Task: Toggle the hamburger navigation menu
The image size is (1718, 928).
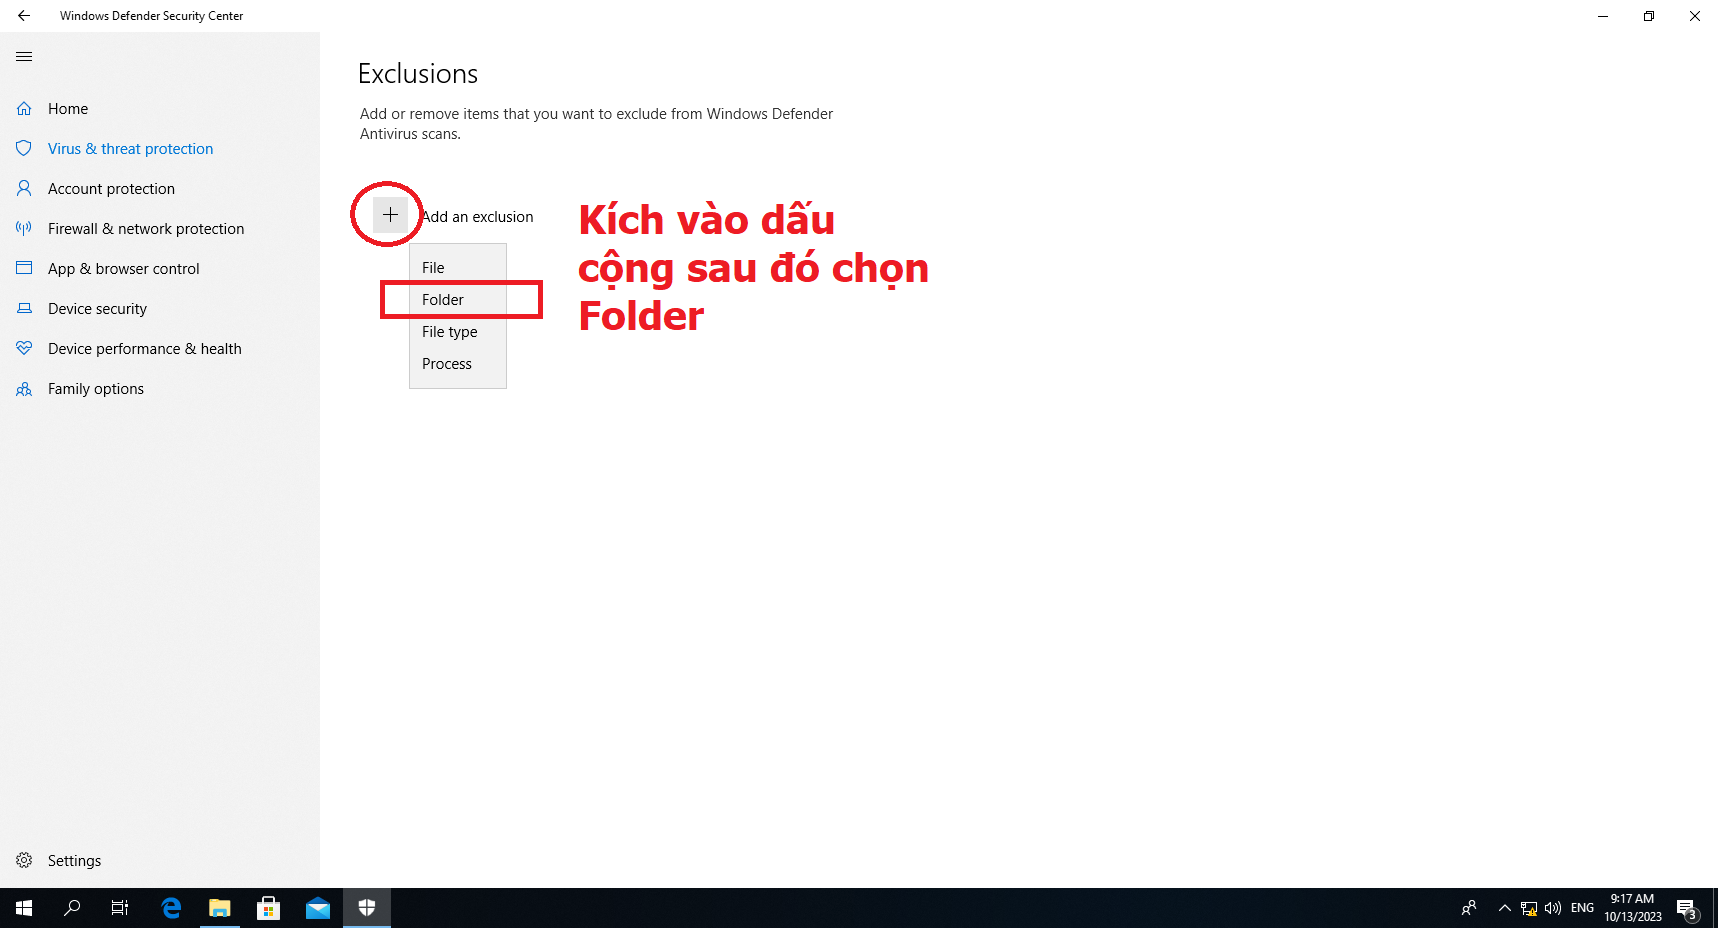Action: (24, 57)
